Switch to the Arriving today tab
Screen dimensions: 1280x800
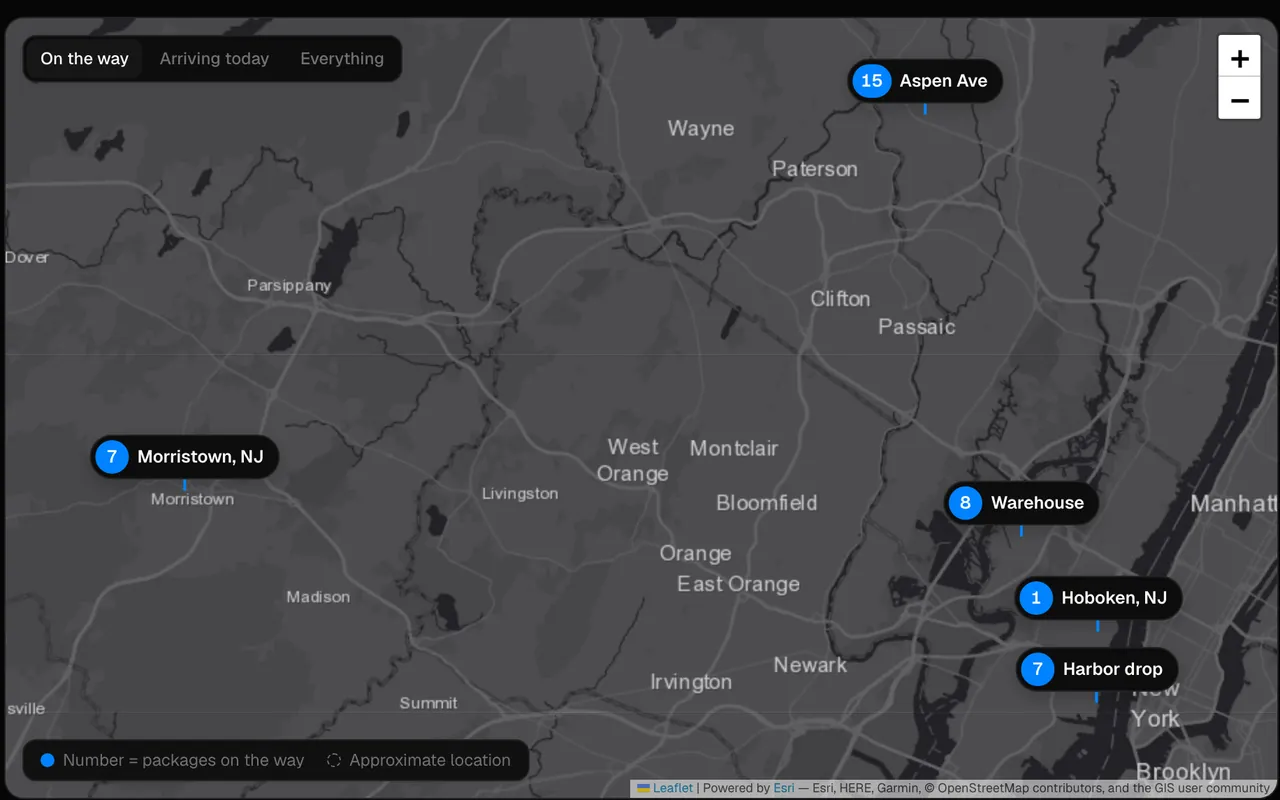[x=214, y=59]
